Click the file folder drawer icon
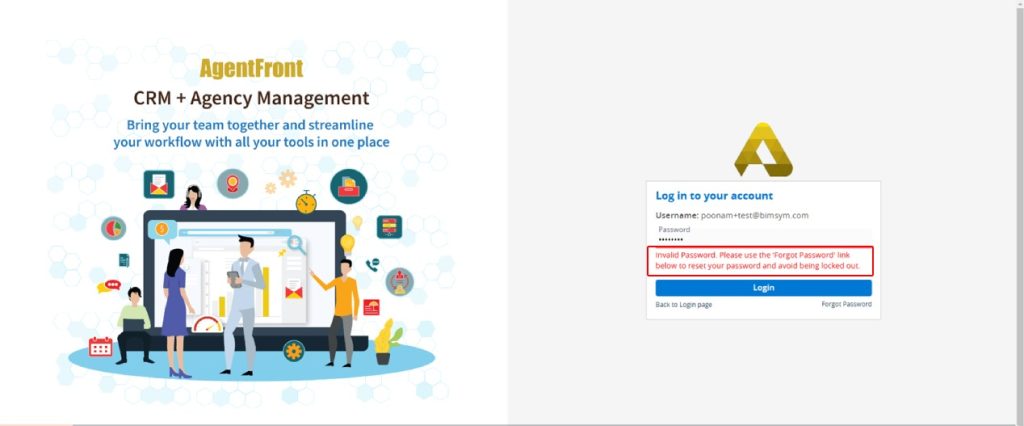Image resolution: width=1024 pixels, height=426 pixels. (348, 186)
